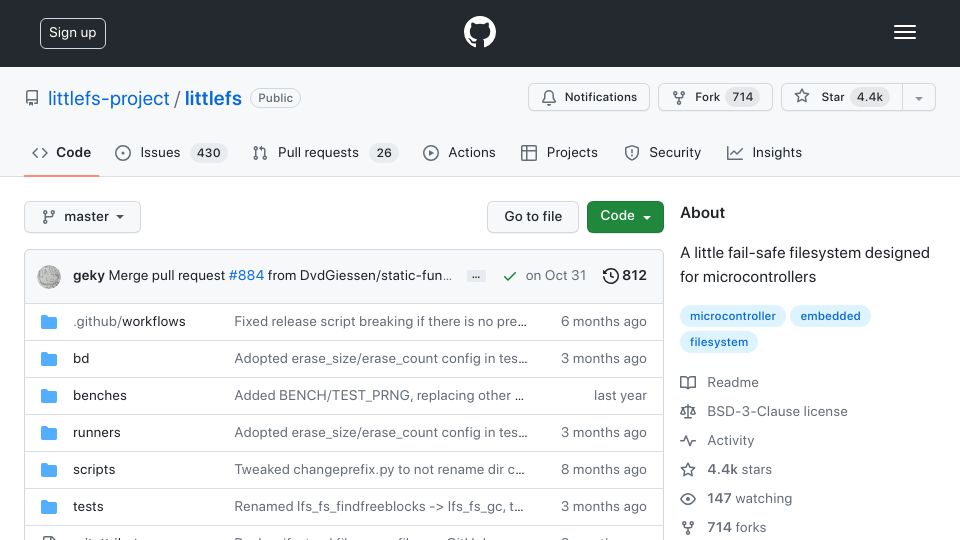Click 'last year' timestamp for benches
This screenshot has width=960, height=540.
pyautogui.click(x=620, y=396)
